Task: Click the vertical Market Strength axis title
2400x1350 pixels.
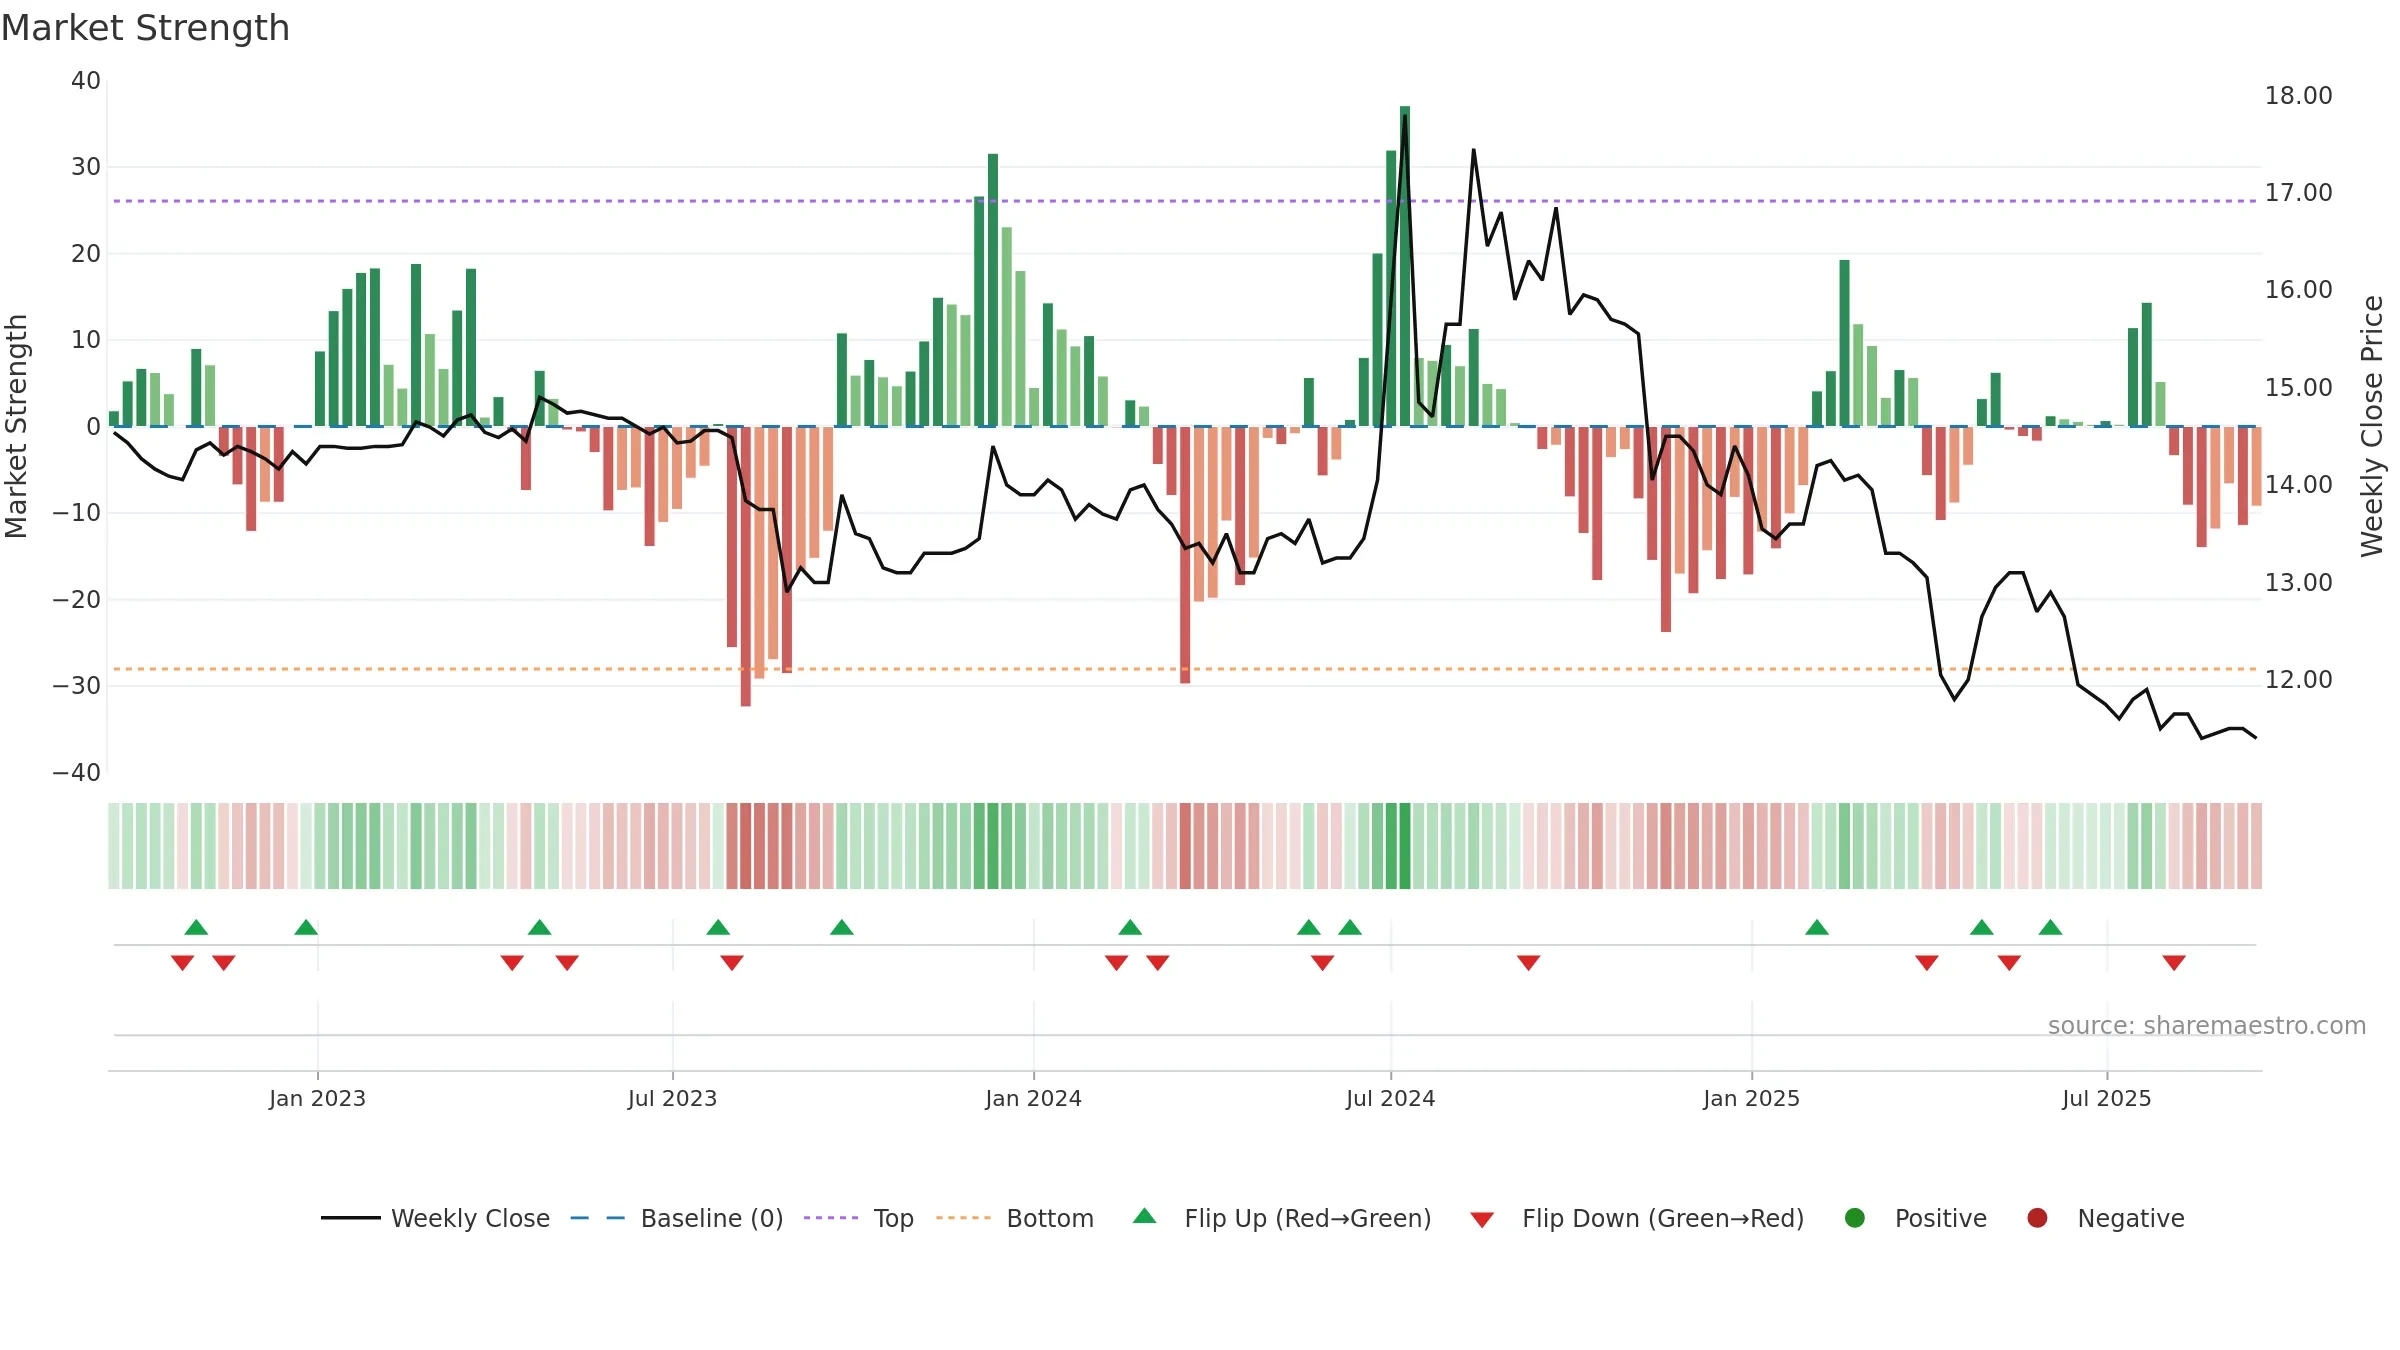Action: point(16,426)
